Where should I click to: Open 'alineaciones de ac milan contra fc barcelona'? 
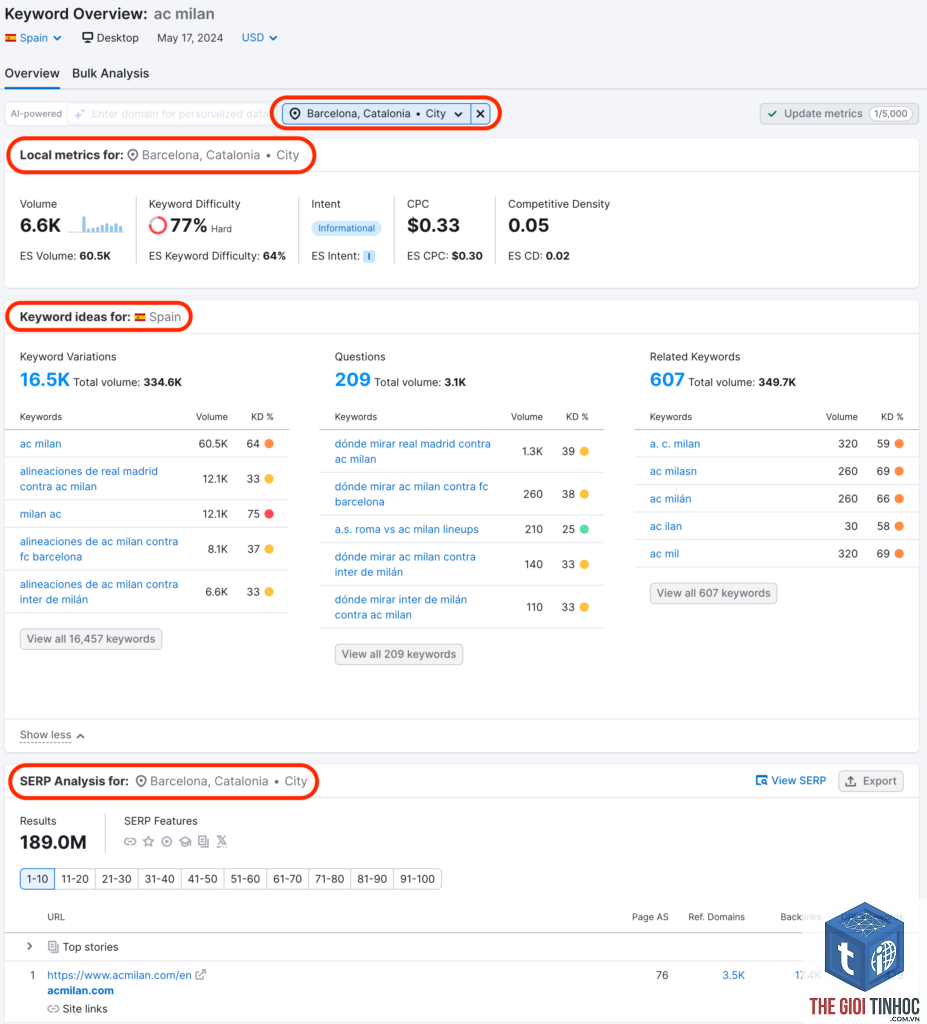click(99, 549)
